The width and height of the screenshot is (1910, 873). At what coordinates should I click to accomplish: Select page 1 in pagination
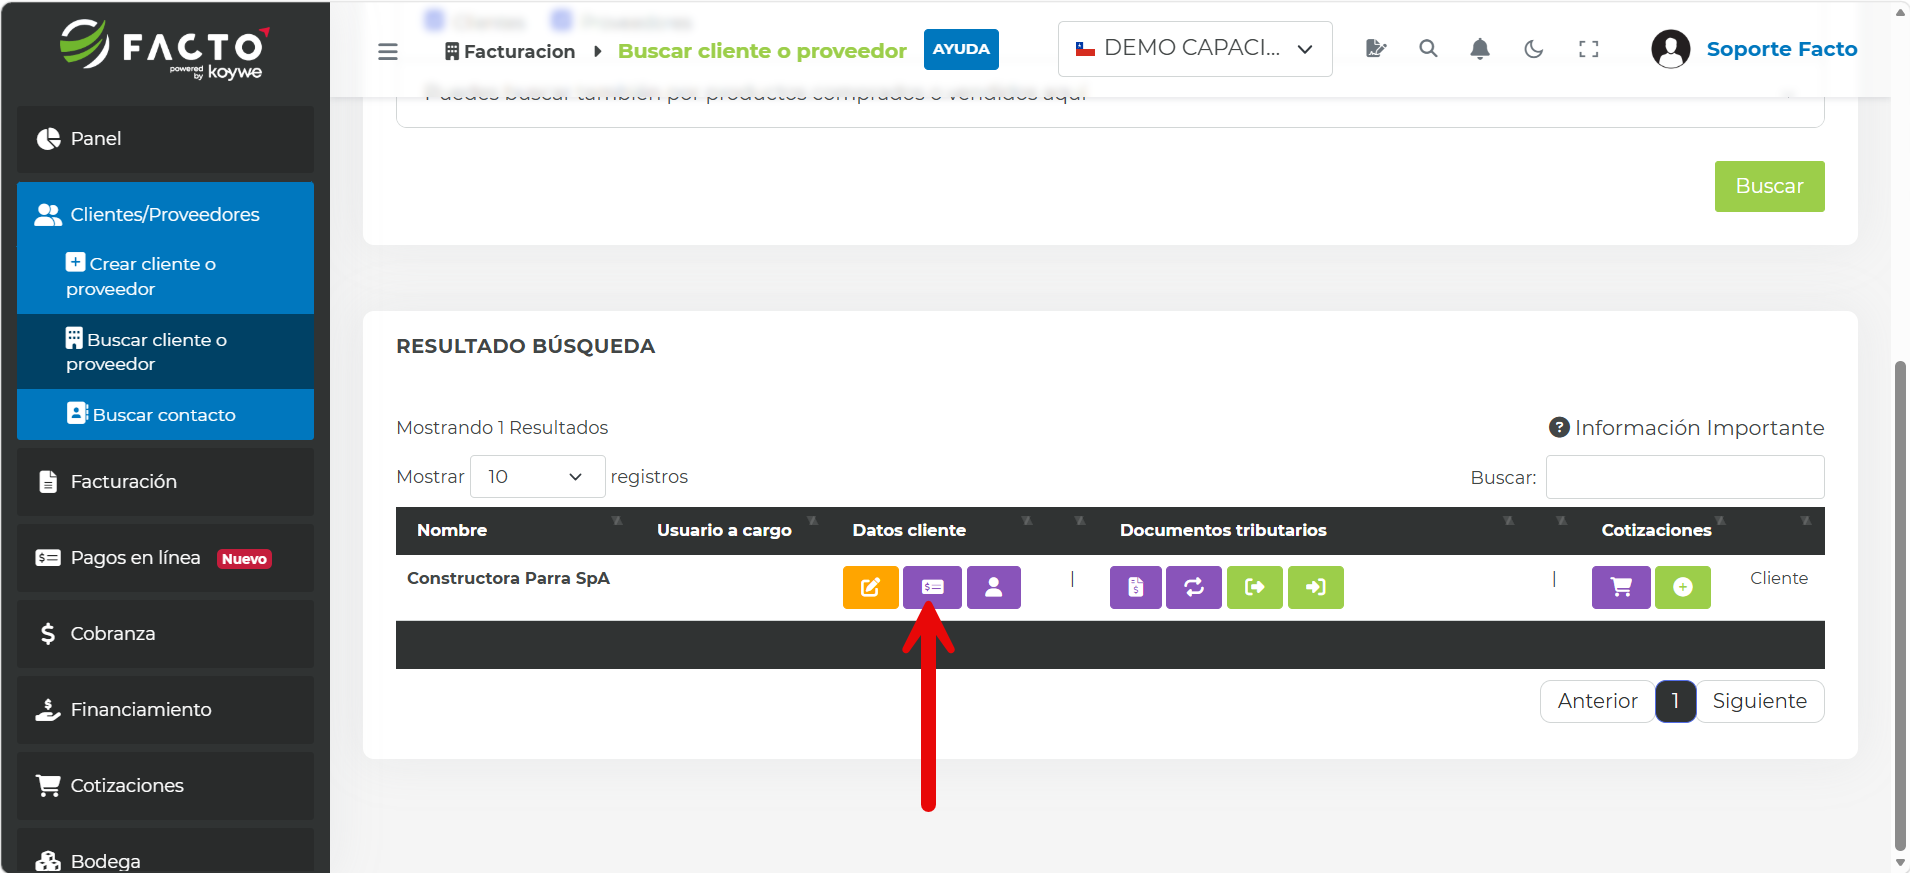(1675, 701)
